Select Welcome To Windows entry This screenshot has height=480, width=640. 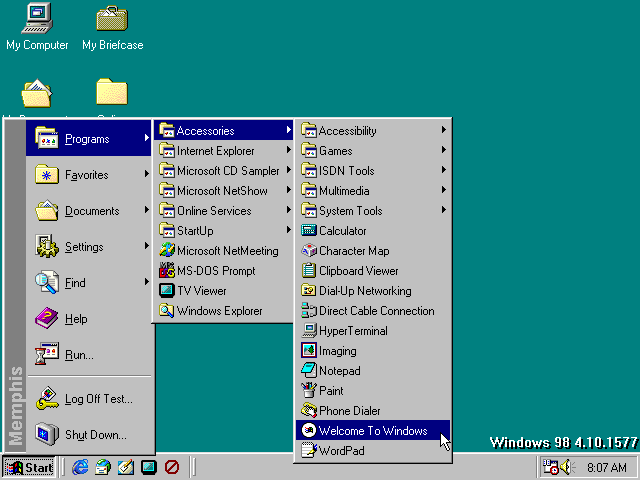coord(373,431)
